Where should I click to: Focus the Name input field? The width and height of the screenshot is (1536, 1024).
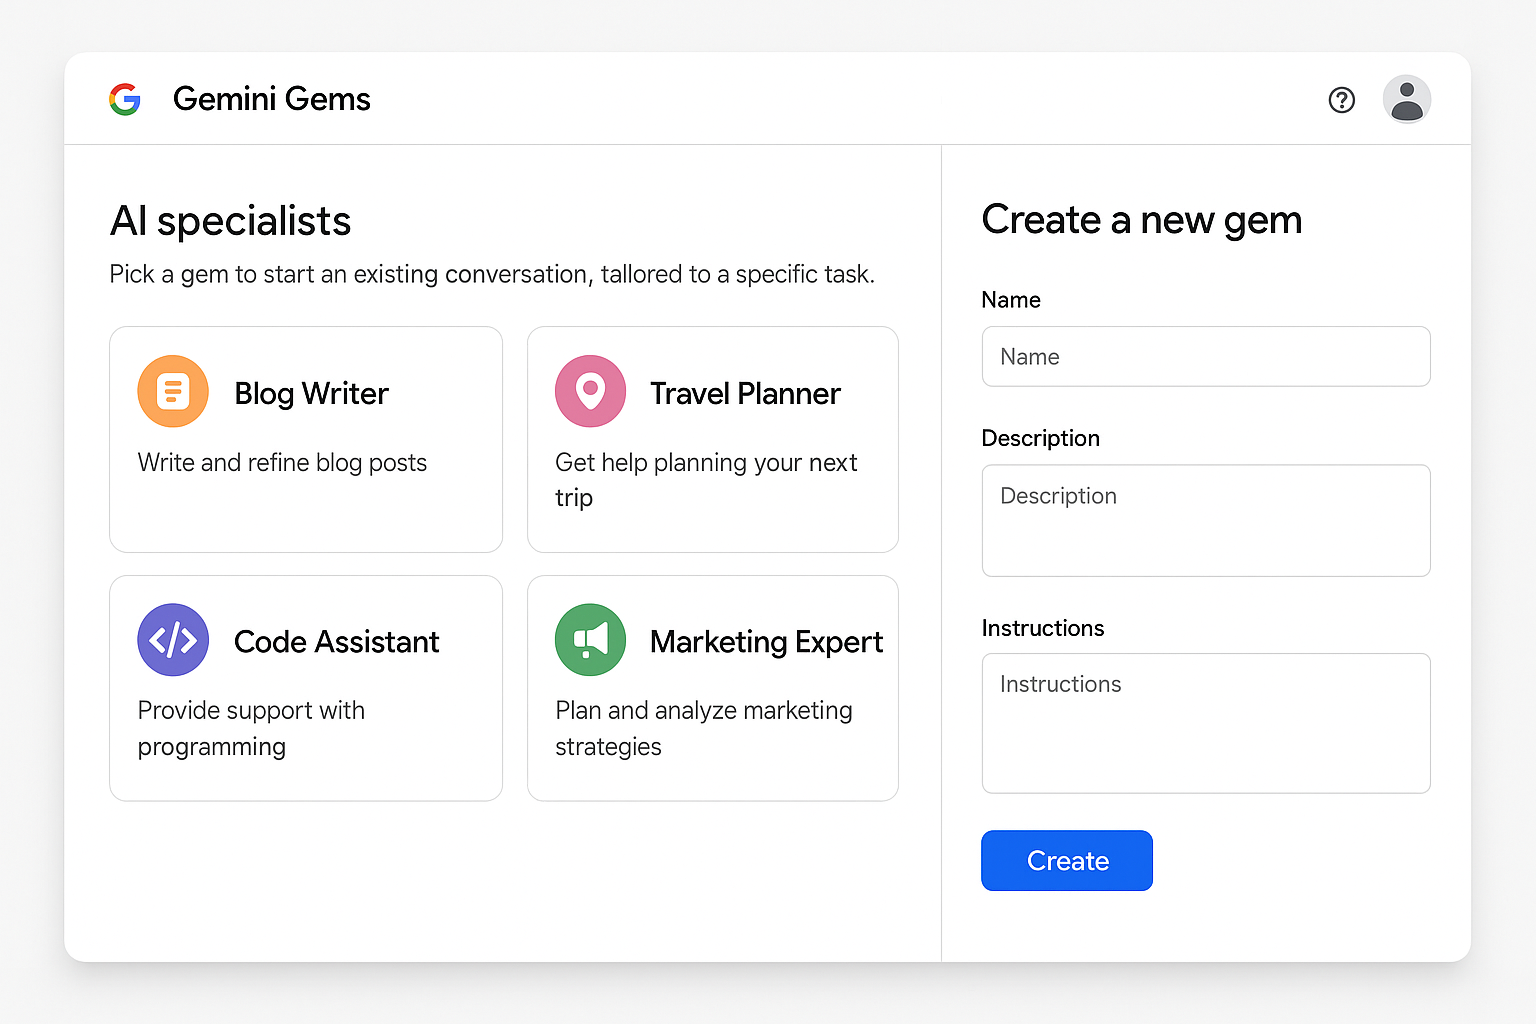pyautogui.click(x=1206, y=357)
